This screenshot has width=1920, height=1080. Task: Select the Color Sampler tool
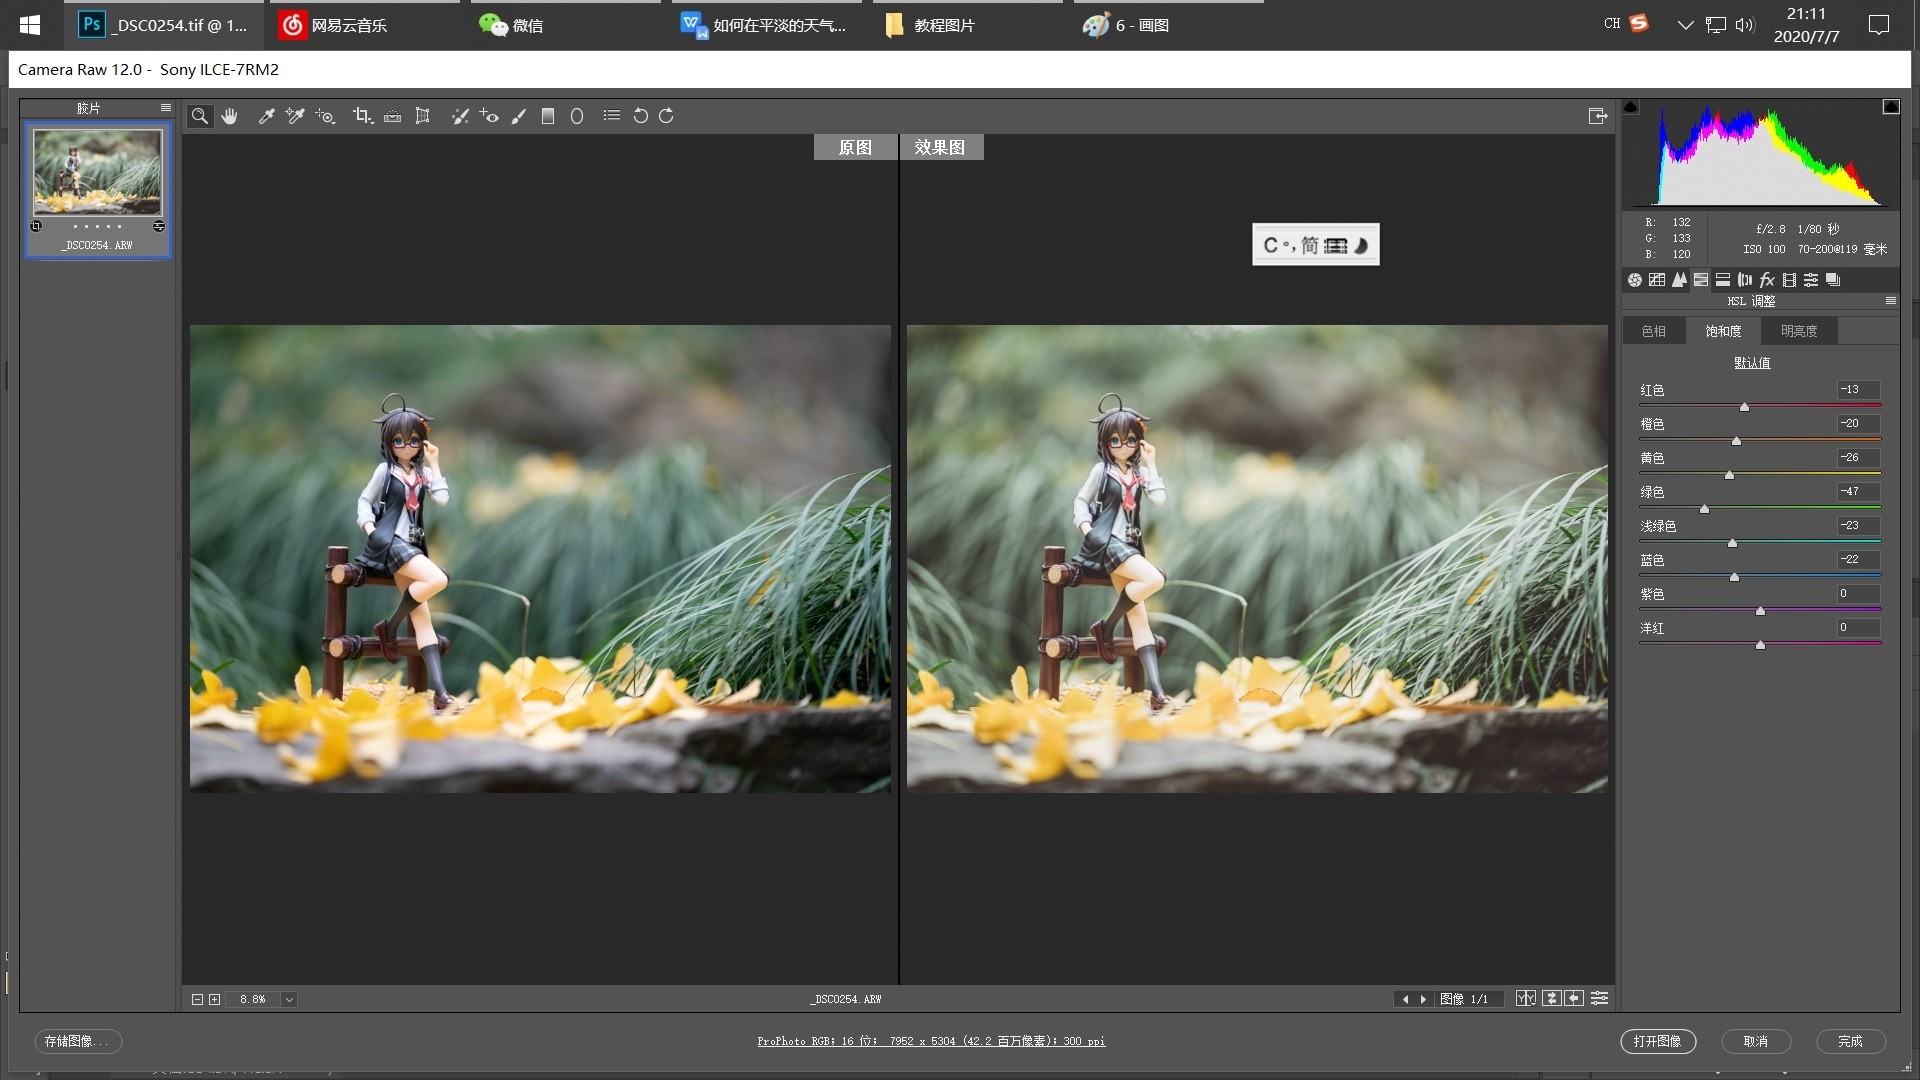295,116
